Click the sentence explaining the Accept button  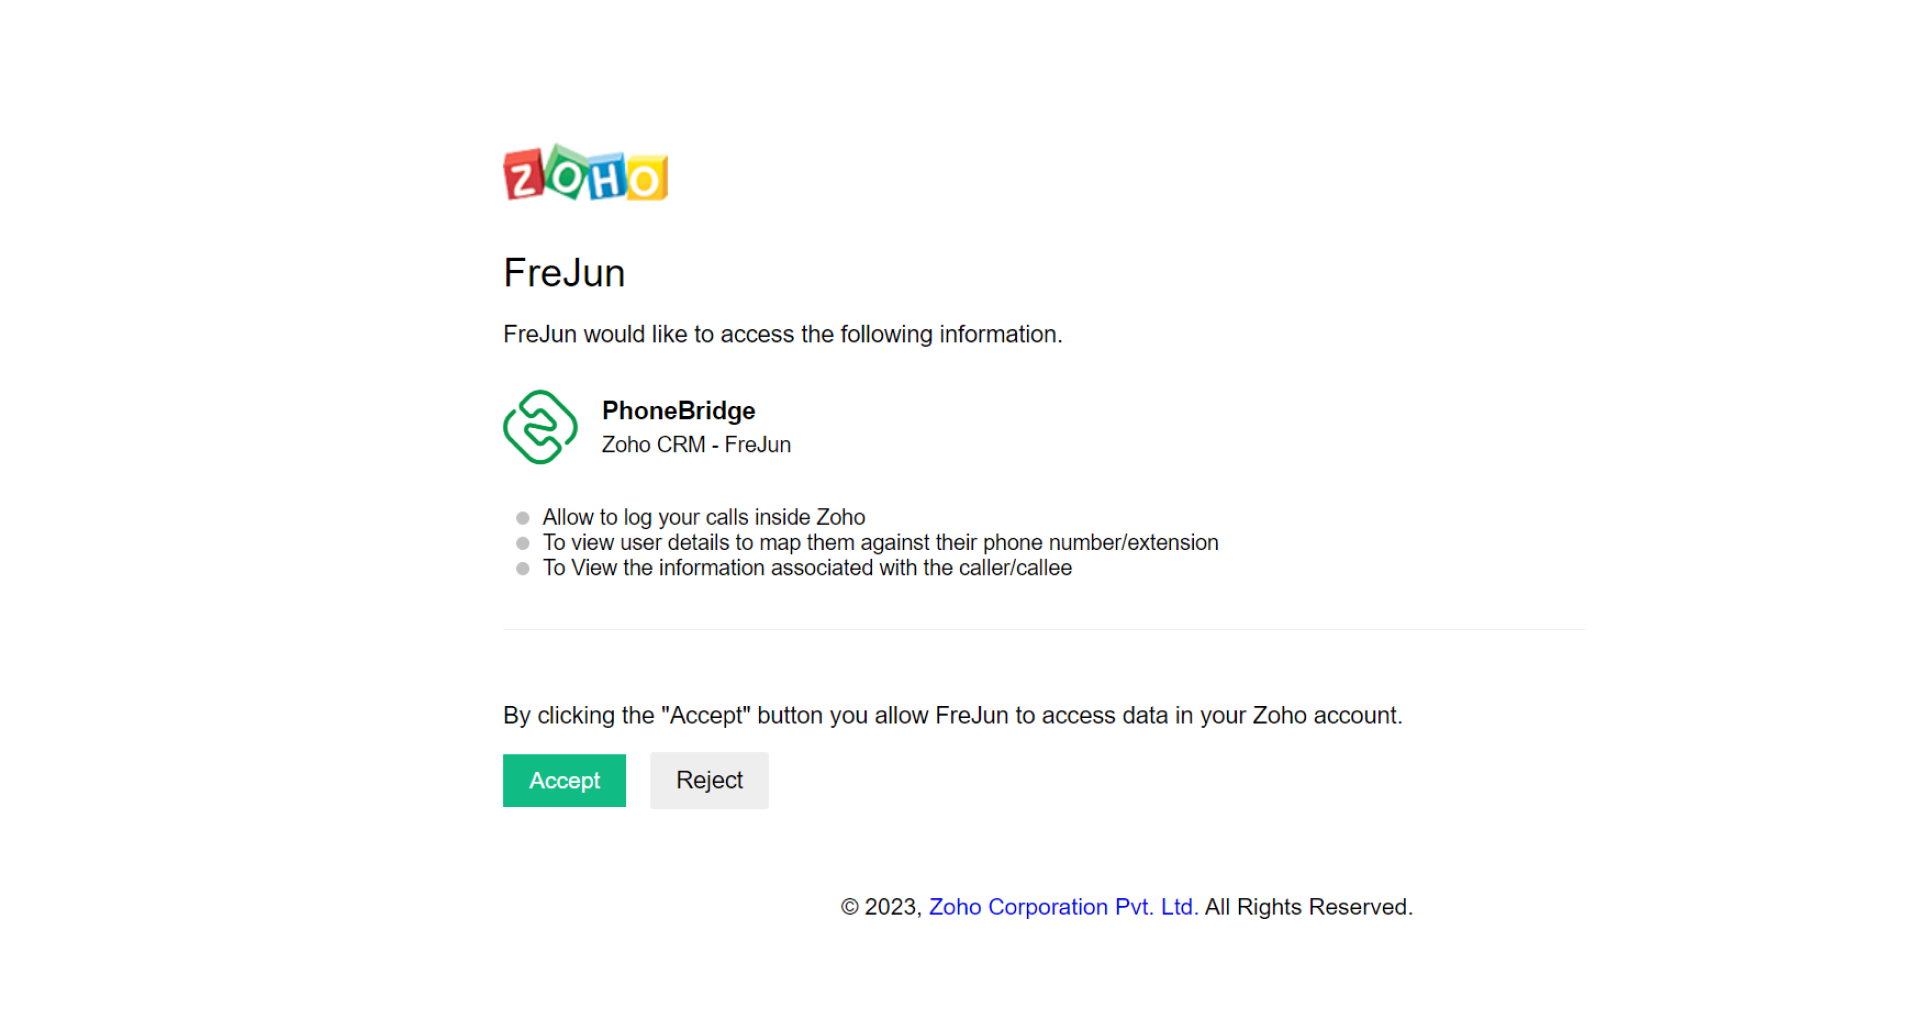tap(952, 715)
